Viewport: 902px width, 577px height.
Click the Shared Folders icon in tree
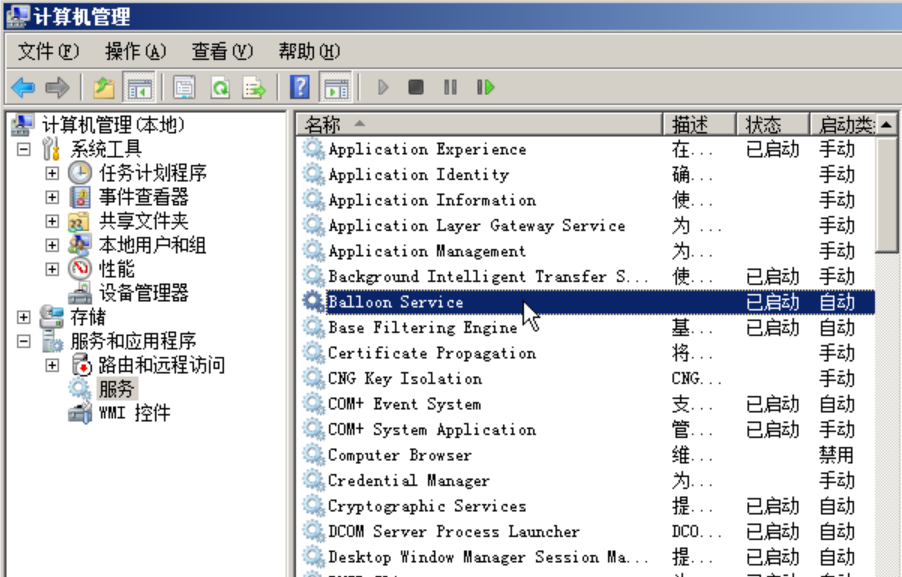[79, 221]
